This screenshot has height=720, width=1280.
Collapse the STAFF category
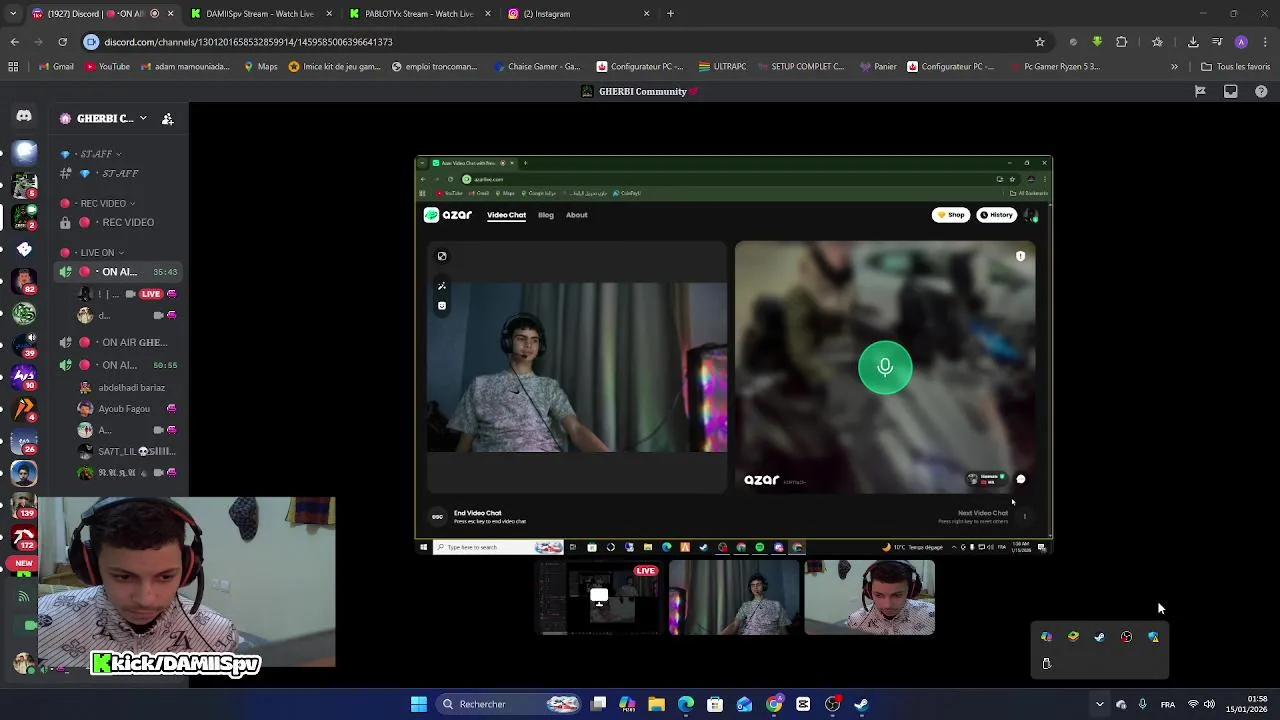coord(91,154)
